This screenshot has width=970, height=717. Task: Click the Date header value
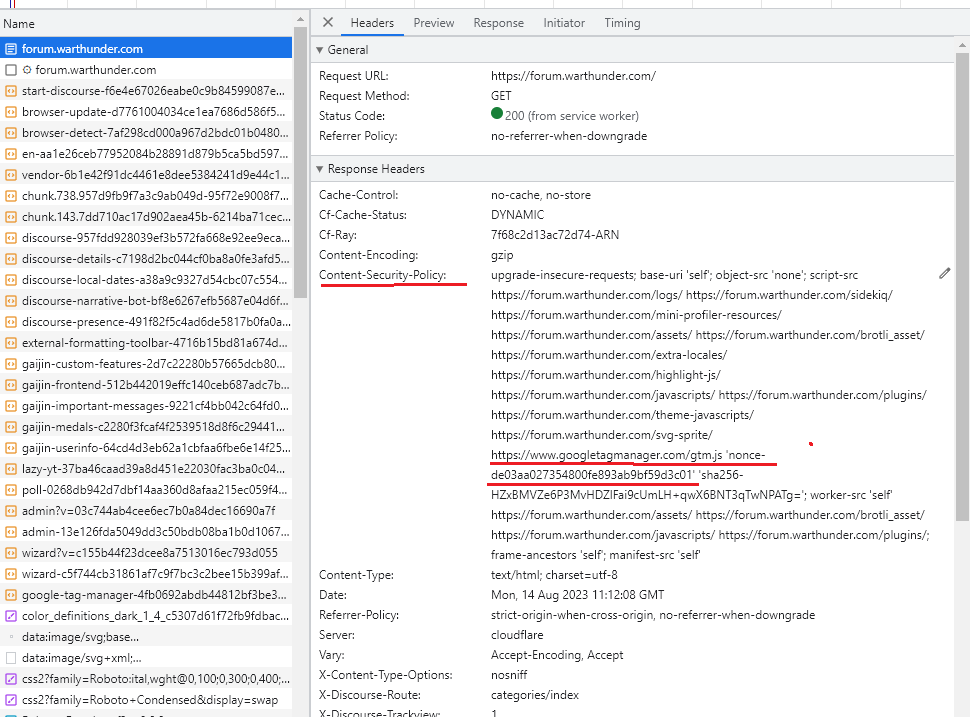click(x=577, y=595)
